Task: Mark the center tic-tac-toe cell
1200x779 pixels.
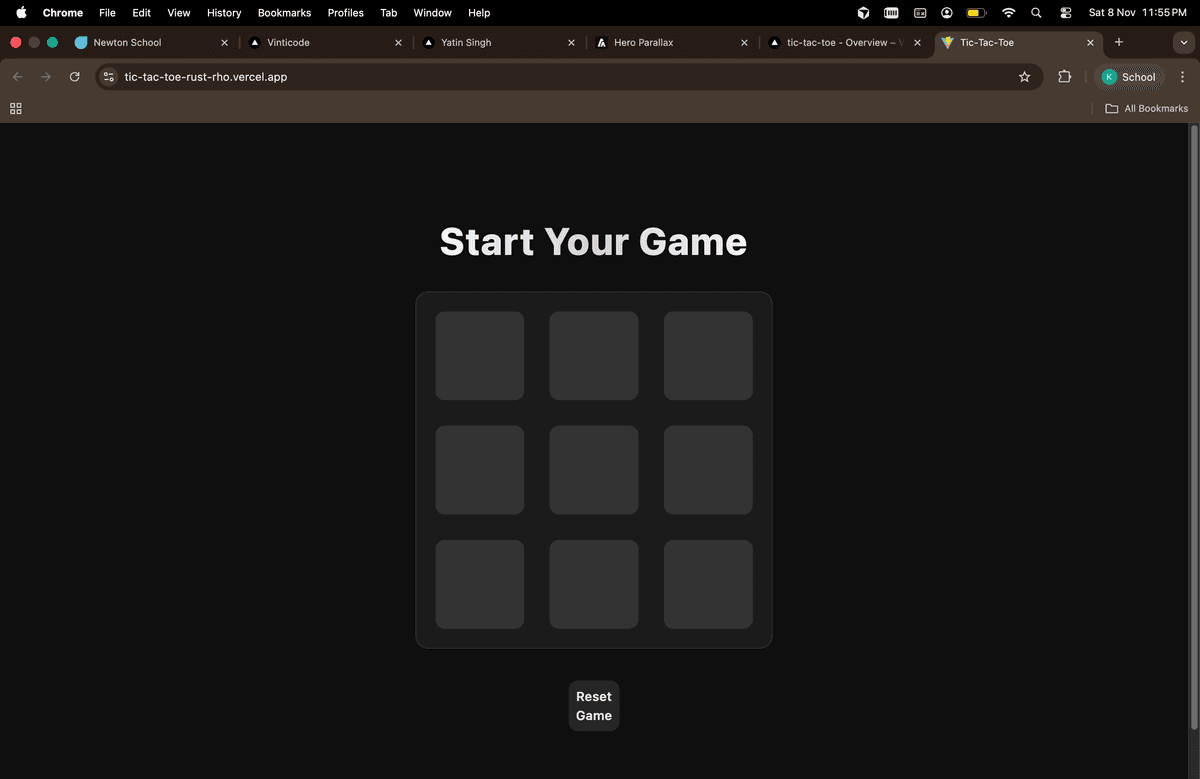Action: pos(594,470)
